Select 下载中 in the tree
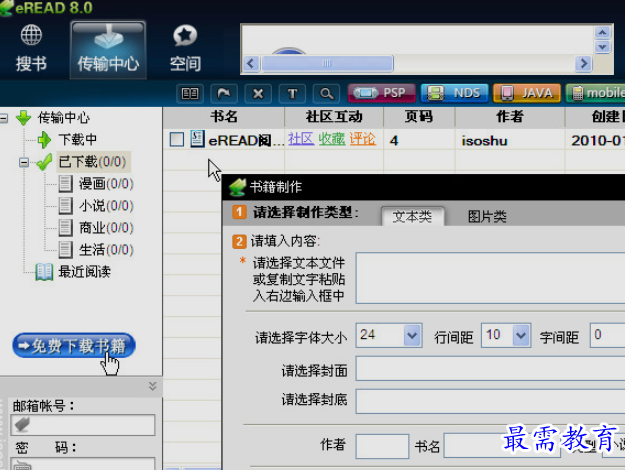The height and width of the screenshot is (470, 625). click(x=77, y=140)
